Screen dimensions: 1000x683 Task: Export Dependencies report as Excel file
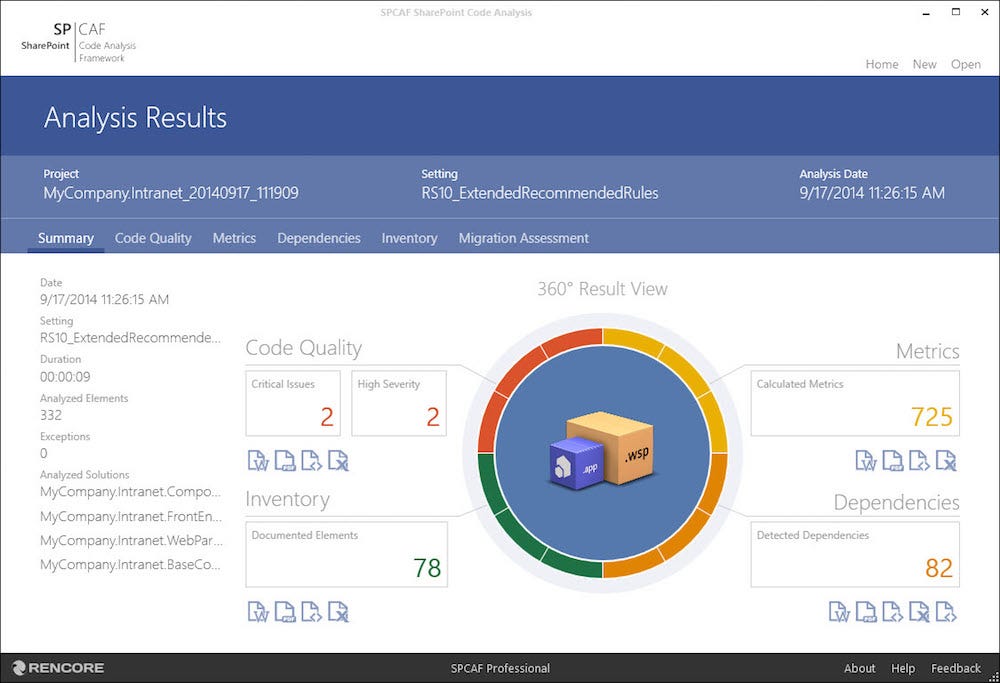(x=919, y=611)
